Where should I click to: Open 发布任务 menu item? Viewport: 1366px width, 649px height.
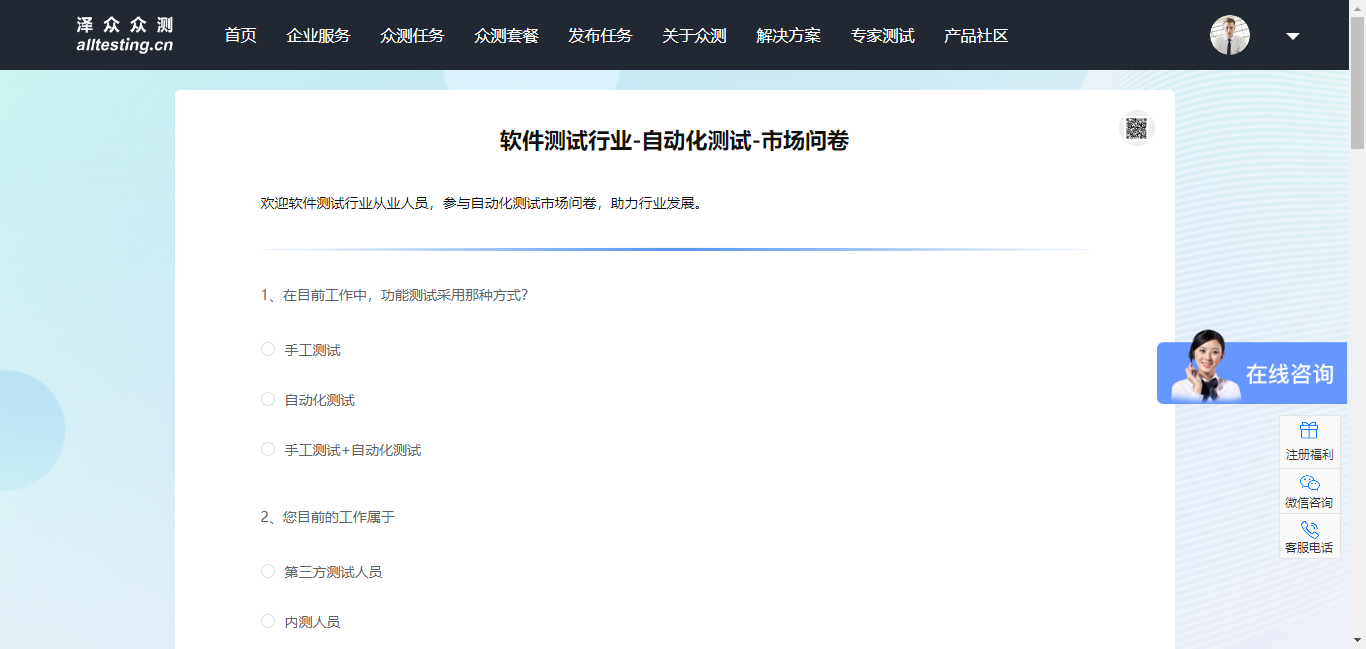[x=600, y=36]
